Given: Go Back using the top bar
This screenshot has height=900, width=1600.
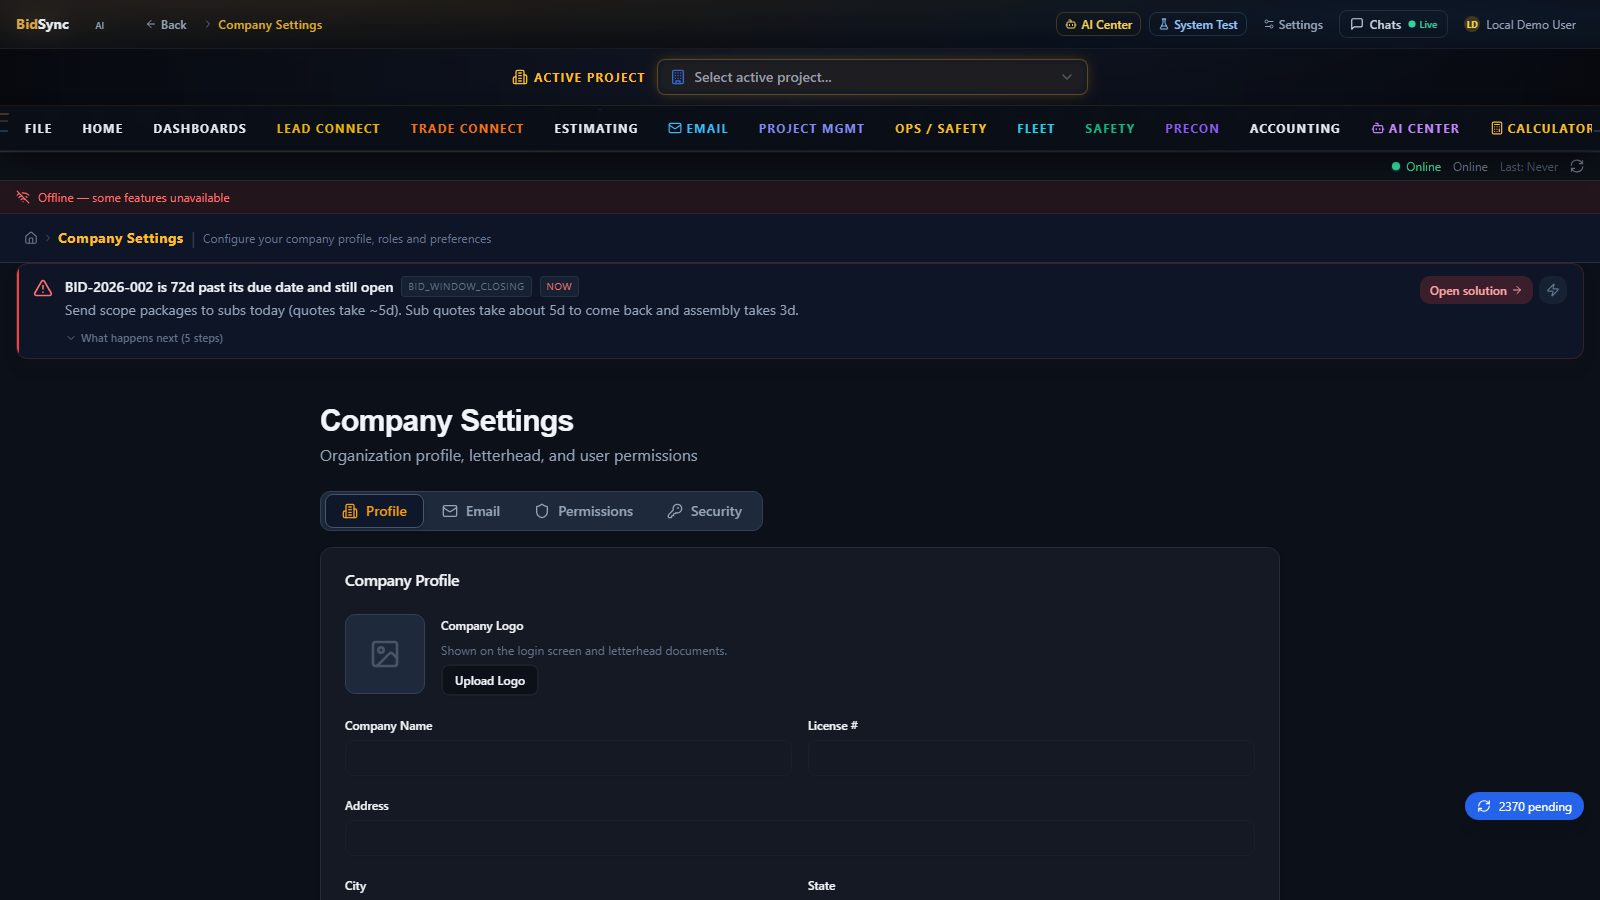Looking at the screenshot, I should coord(166,24).
